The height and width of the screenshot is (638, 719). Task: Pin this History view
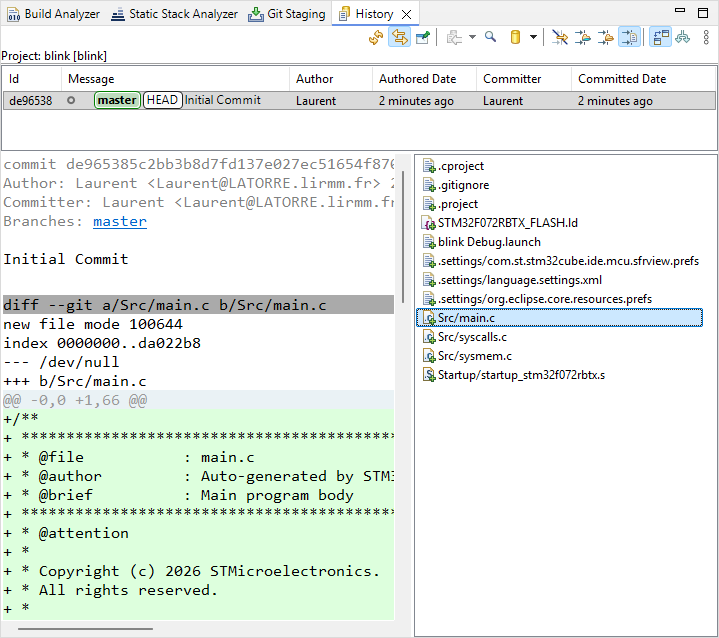pos(422,38)
